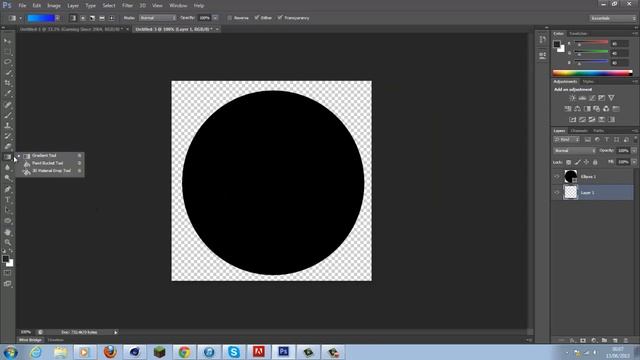Select the Dodge tool
Viewport: 640px width, 360px height.
(7, 178)
